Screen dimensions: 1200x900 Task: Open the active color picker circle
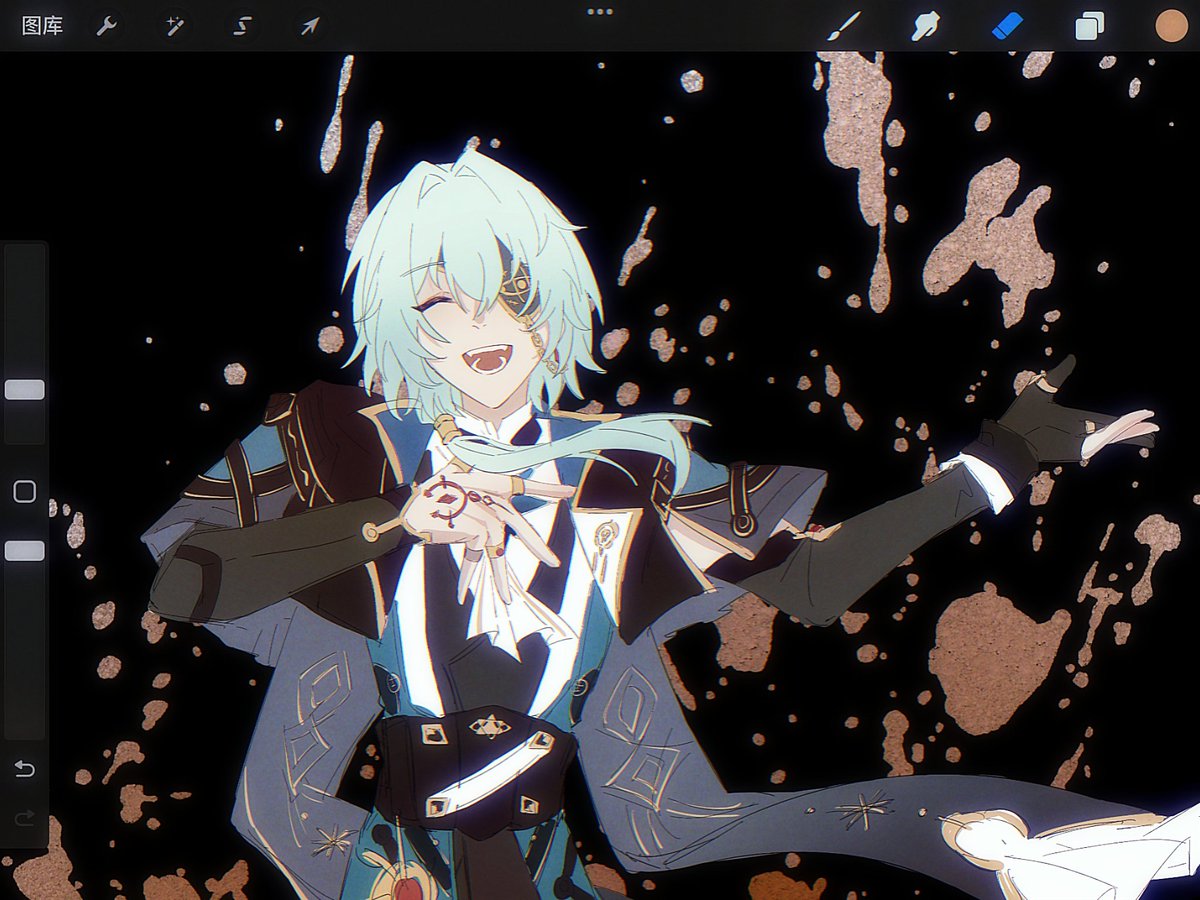click(1171, 26)
